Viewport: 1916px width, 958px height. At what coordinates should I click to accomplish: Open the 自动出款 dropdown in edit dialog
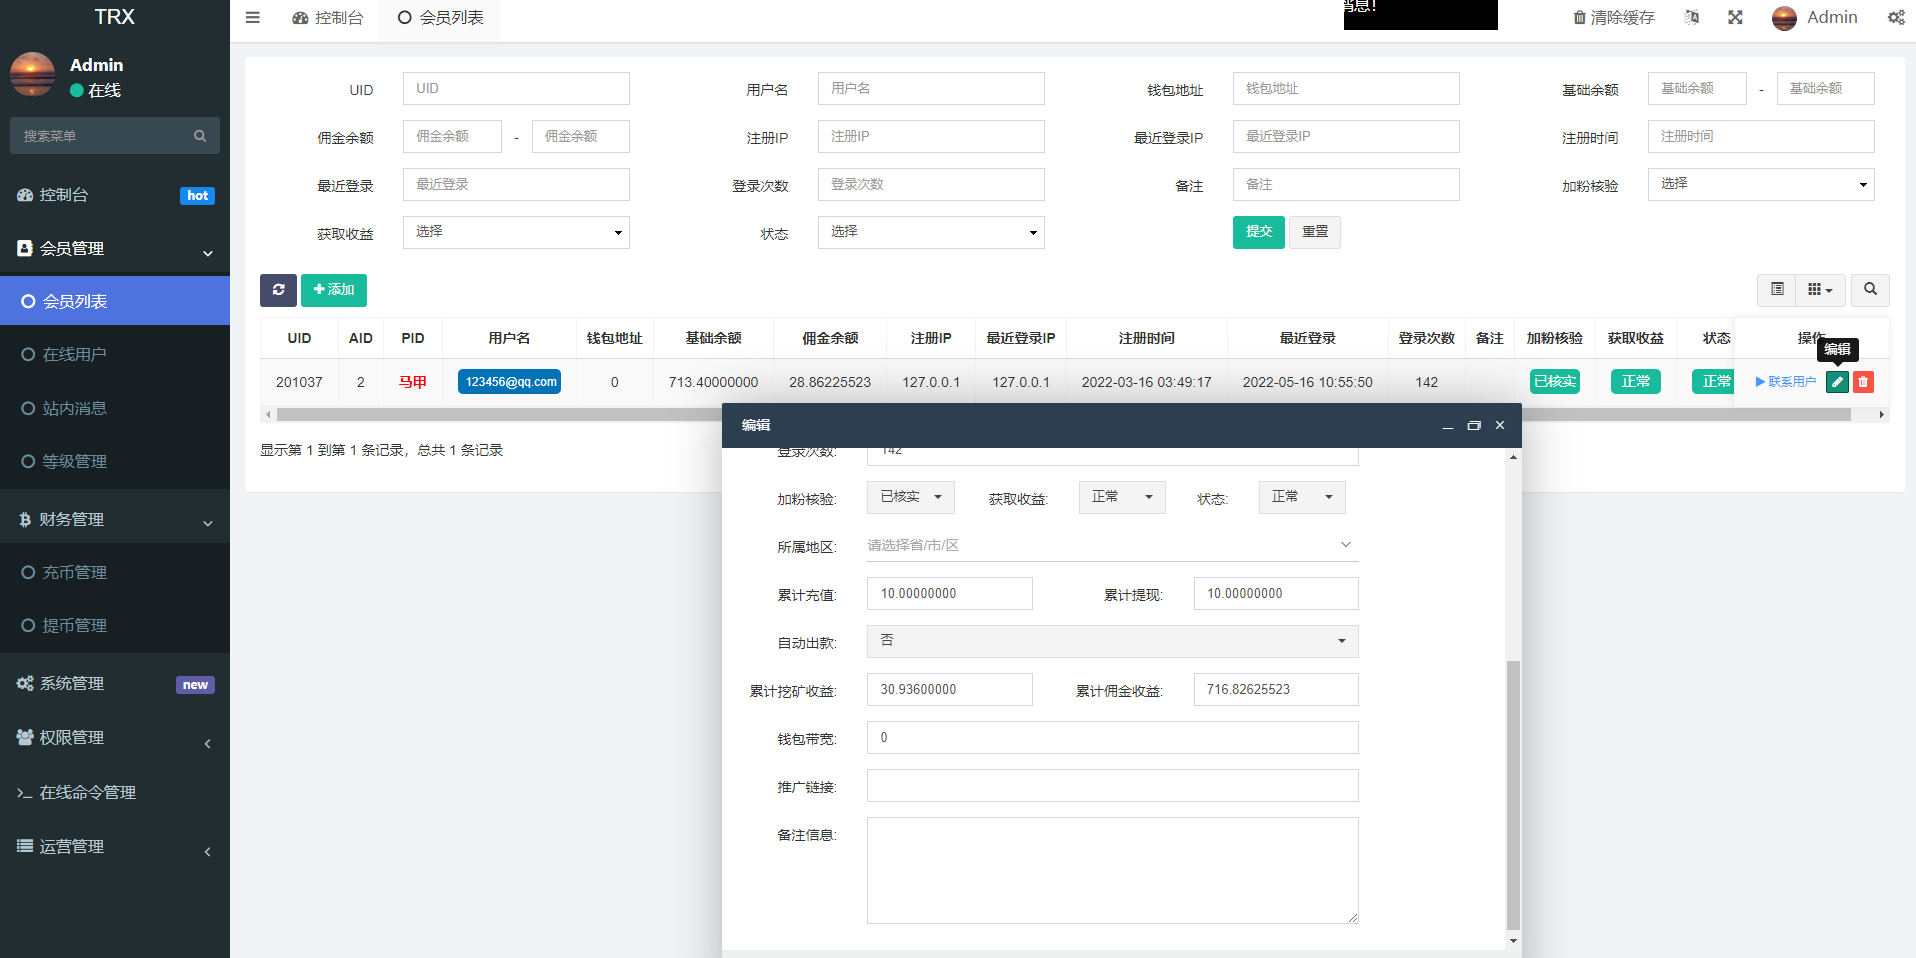[1111, 641]
